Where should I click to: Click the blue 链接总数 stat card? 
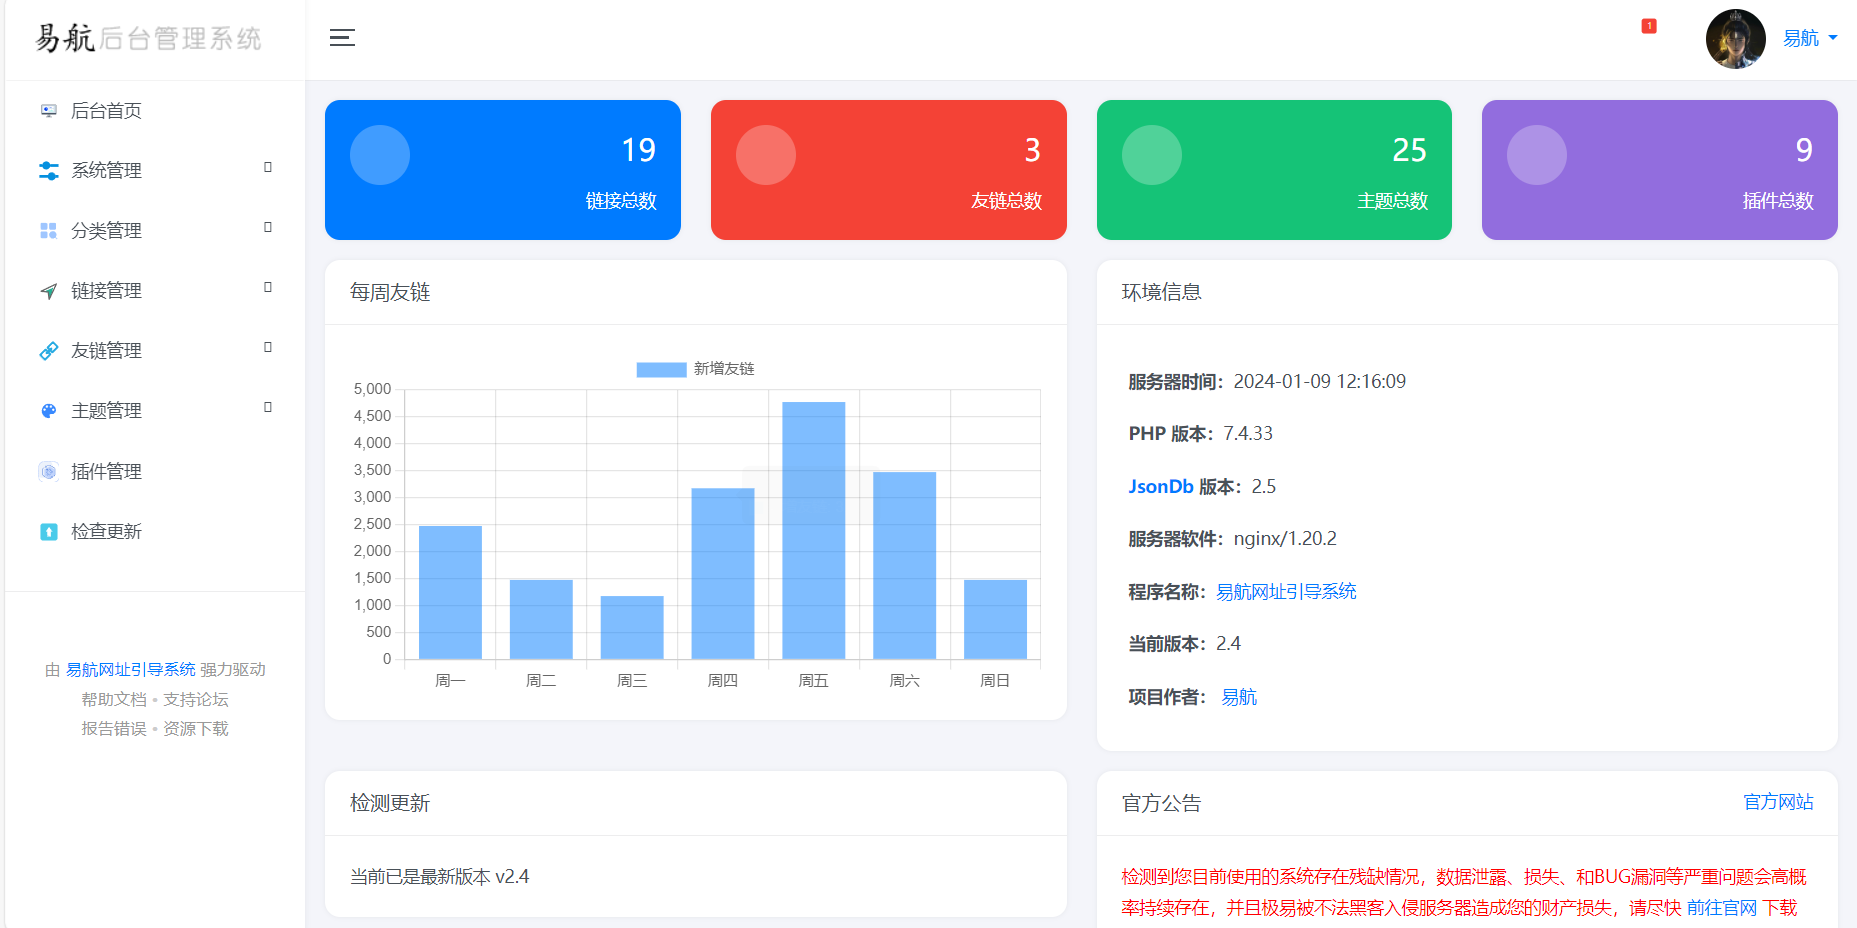(x=502, y=170)
